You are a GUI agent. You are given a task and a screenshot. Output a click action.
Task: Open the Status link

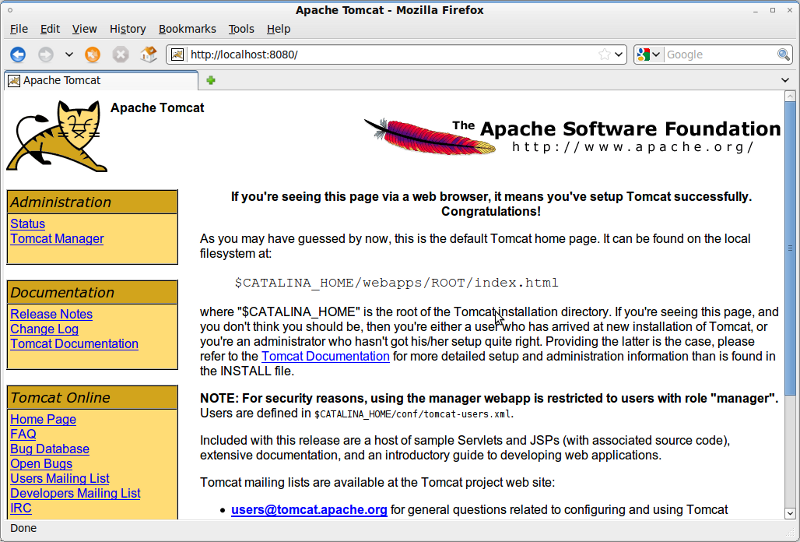[x=28, y=224]
